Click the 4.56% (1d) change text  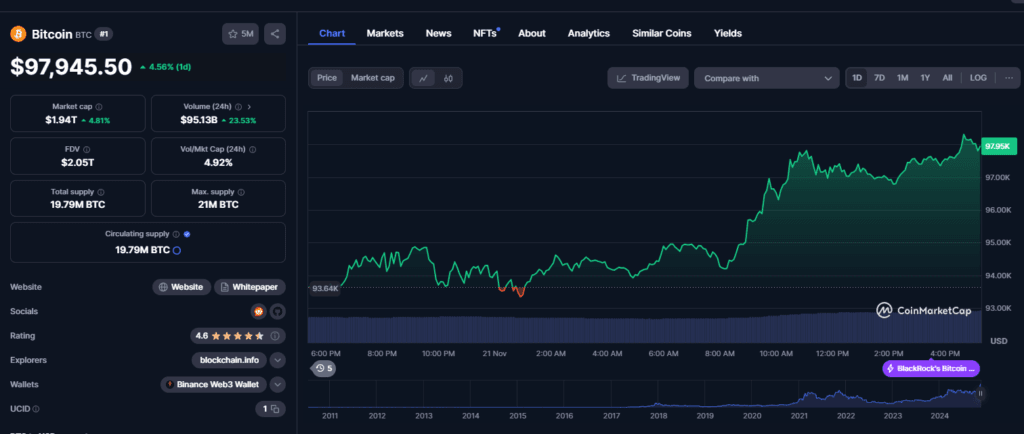165,67
